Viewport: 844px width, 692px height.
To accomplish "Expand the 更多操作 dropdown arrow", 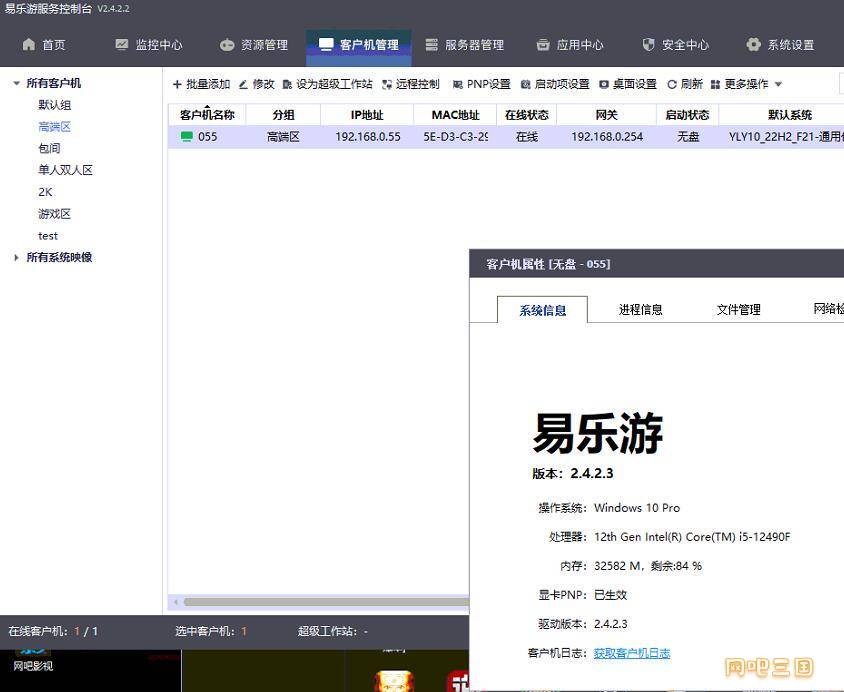I will click(778, 84).
